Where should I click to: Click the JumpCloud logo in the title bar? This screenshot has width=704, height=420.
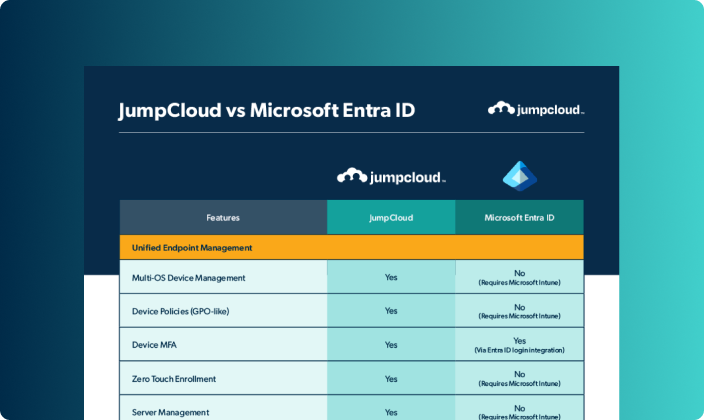click(x=536, y=109)
